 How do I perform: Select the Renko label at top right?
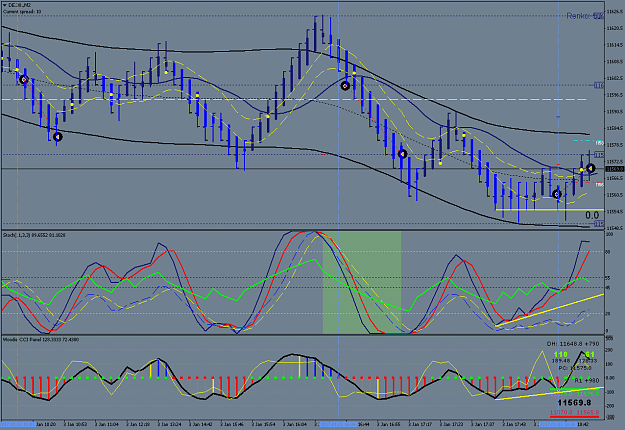pyautogui.click(x=584, y=16)
